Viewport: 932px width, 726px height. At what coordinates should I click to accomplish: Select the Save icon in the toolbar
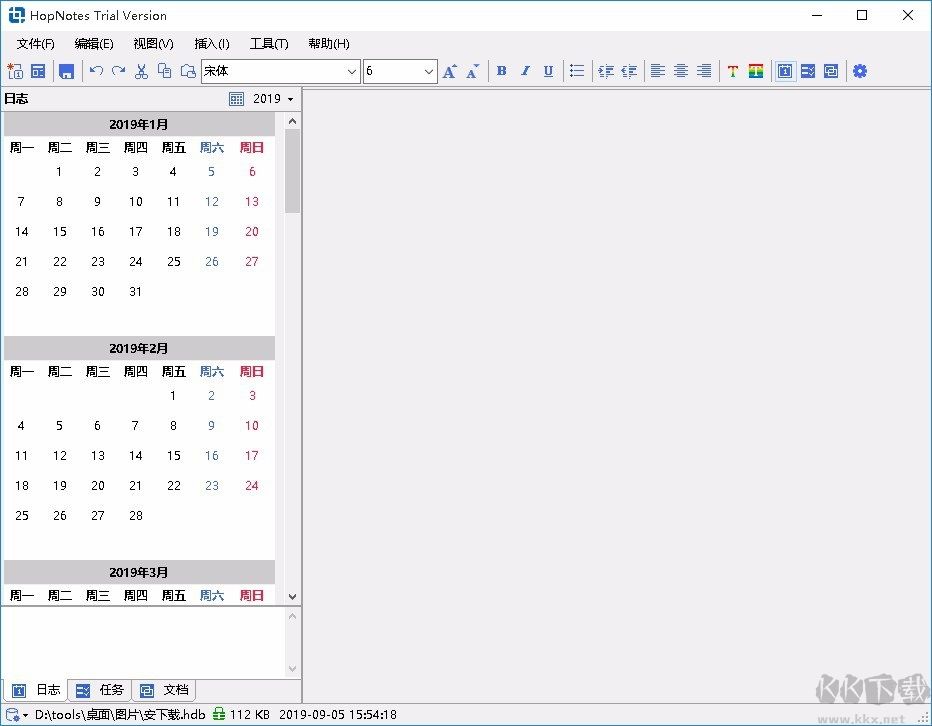coord(66,70)
